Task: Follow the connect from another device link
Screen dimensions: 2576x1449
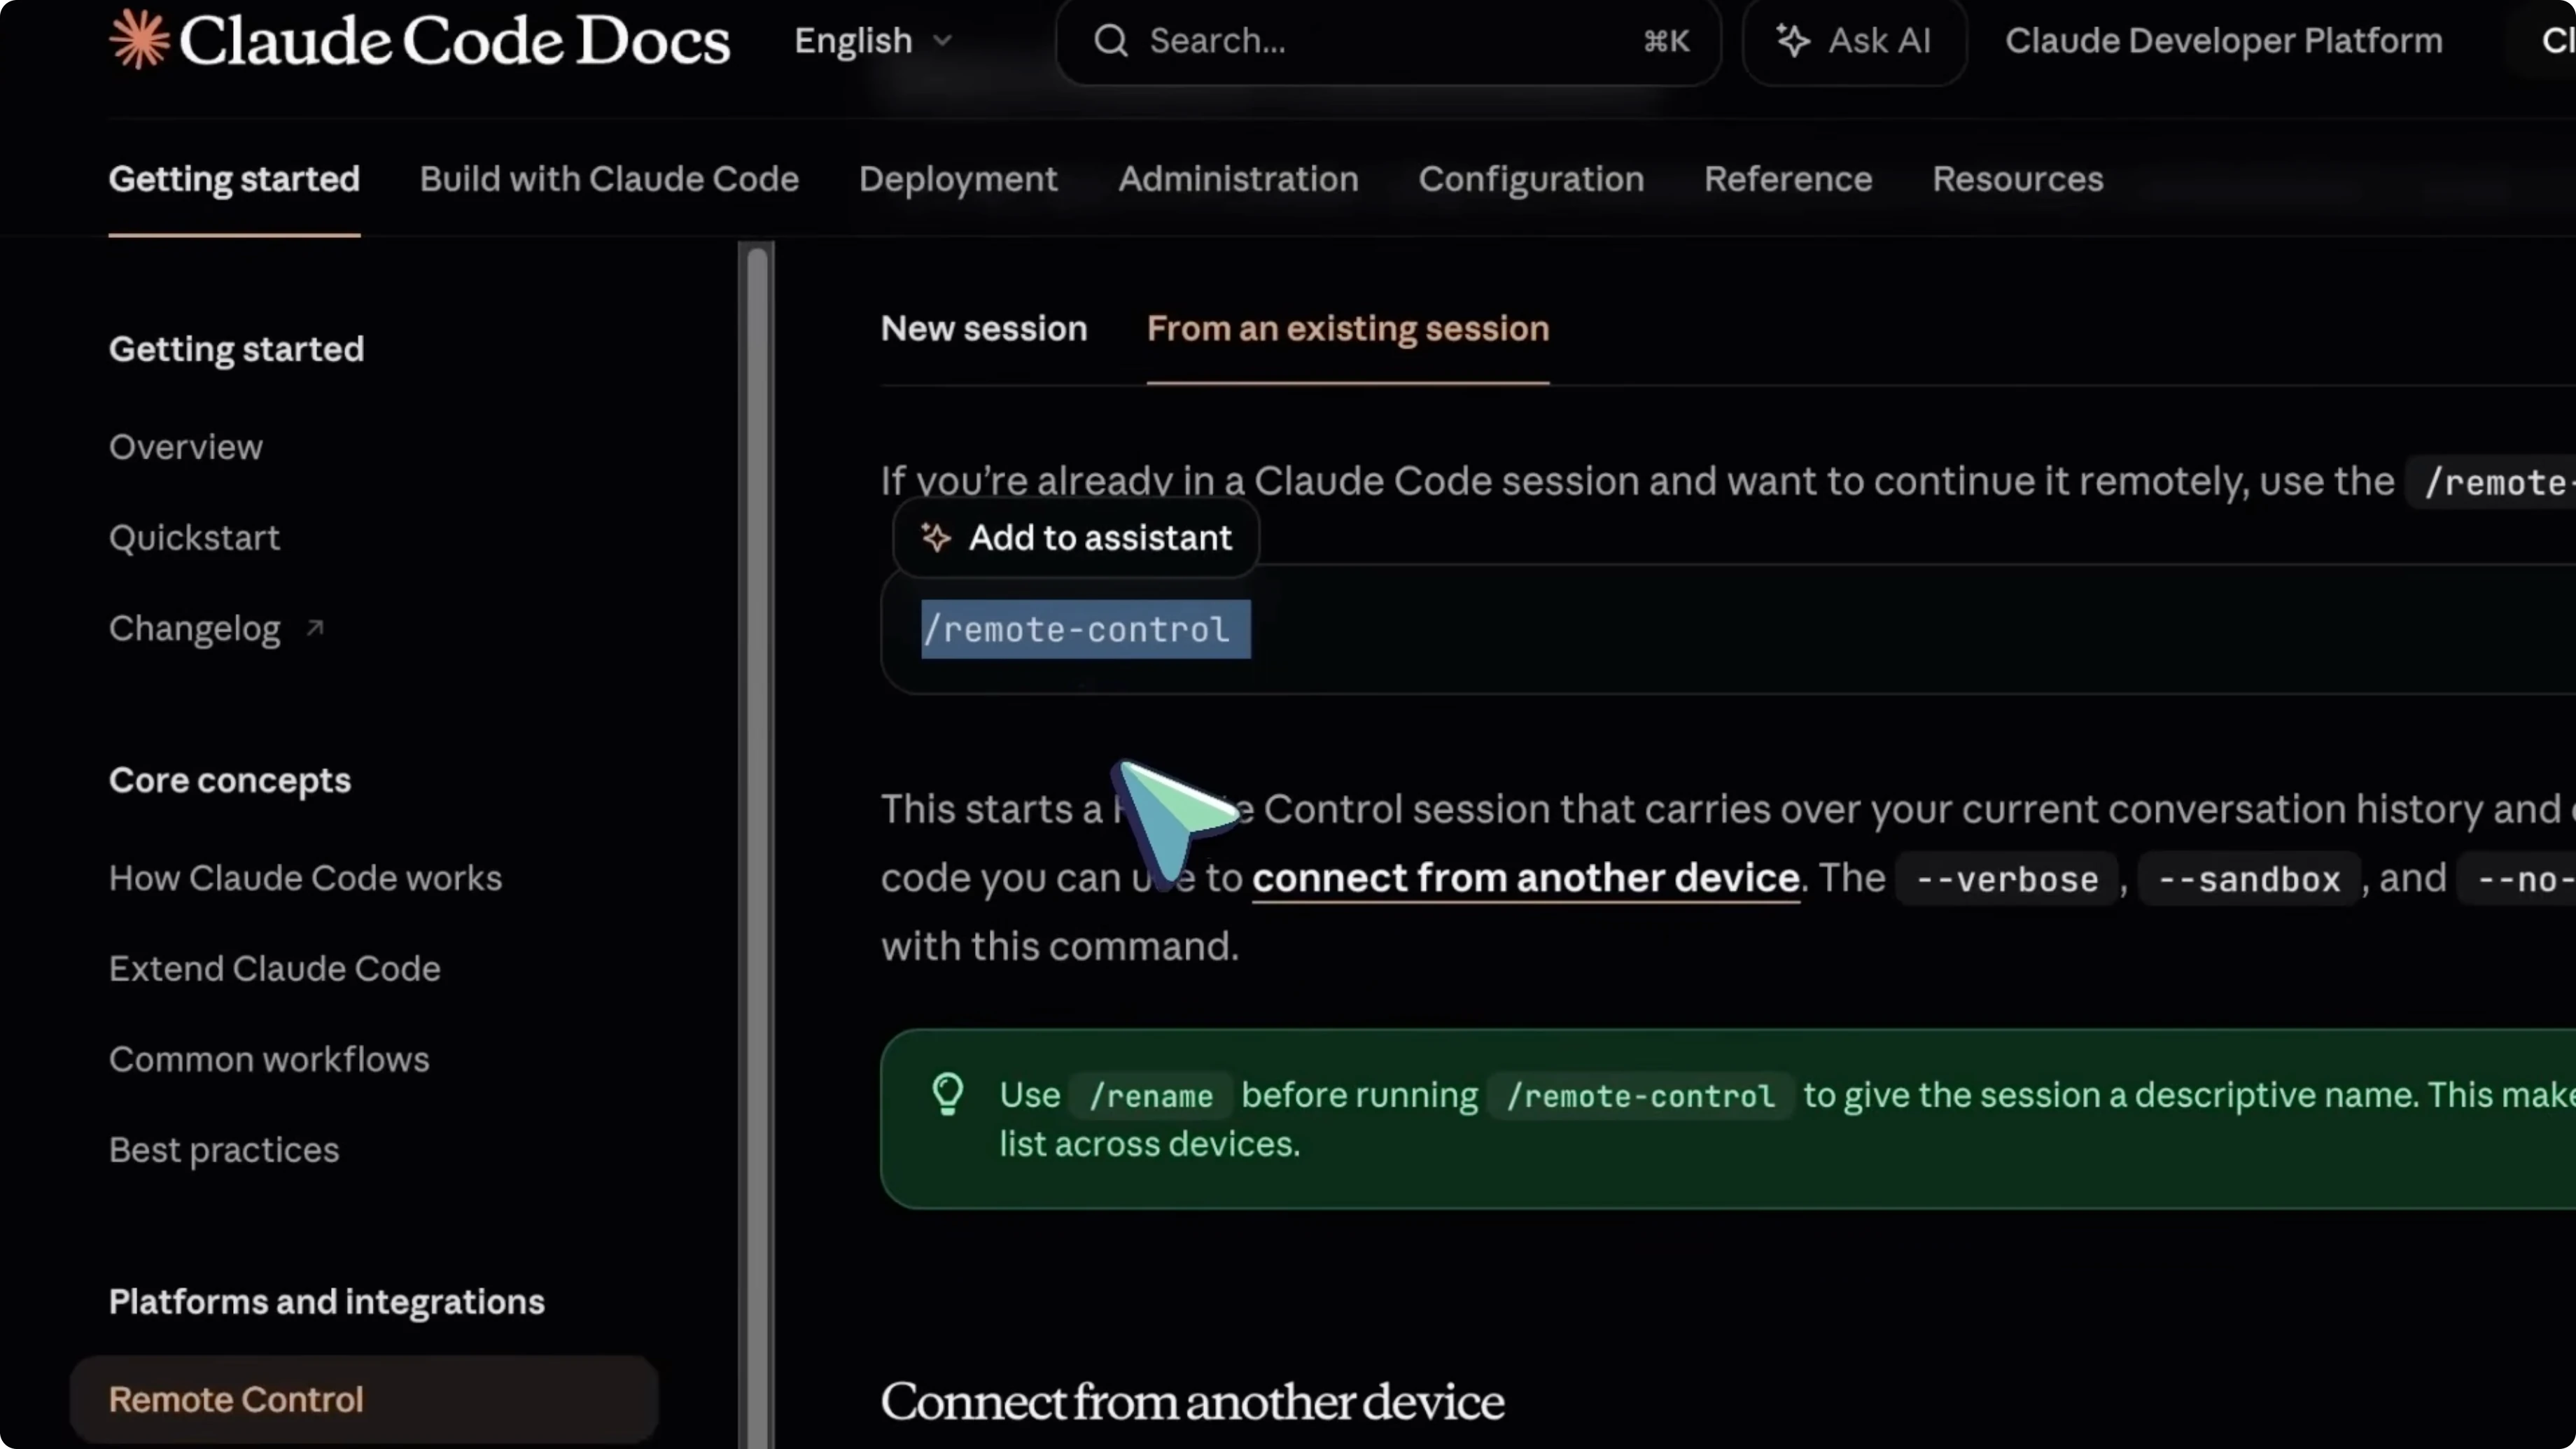Action: point(1525,879)
